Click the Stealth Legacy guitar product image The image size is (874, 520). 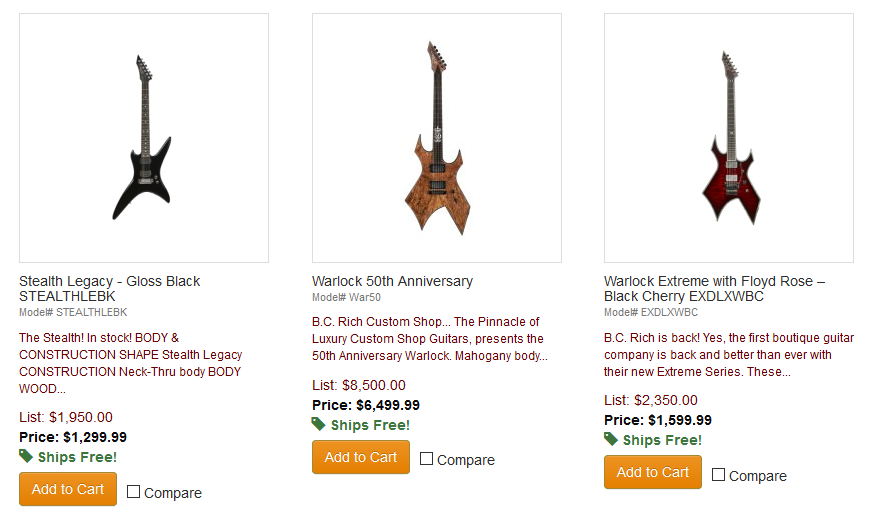(x=144, y=138)
